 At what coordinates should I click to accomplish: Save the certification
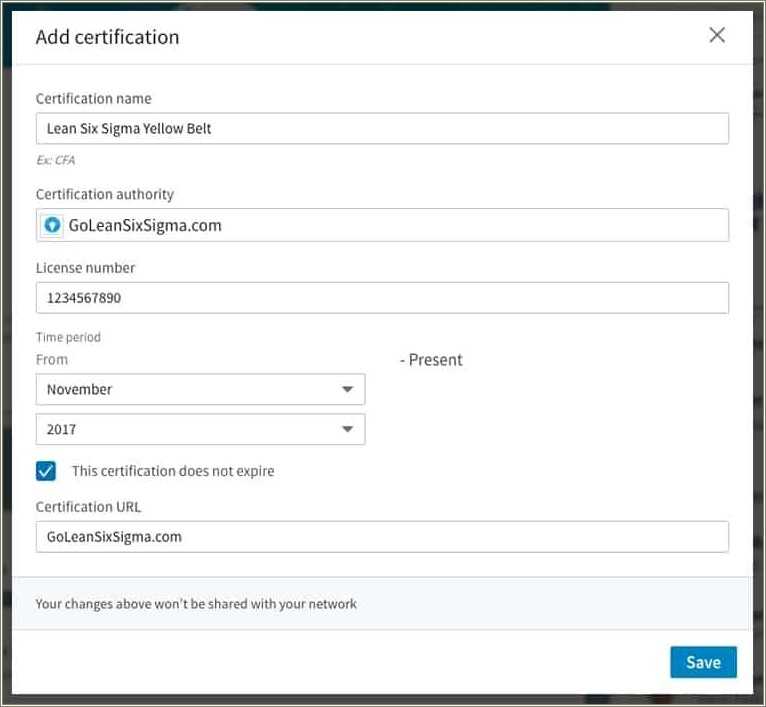(x=703, y=662)
